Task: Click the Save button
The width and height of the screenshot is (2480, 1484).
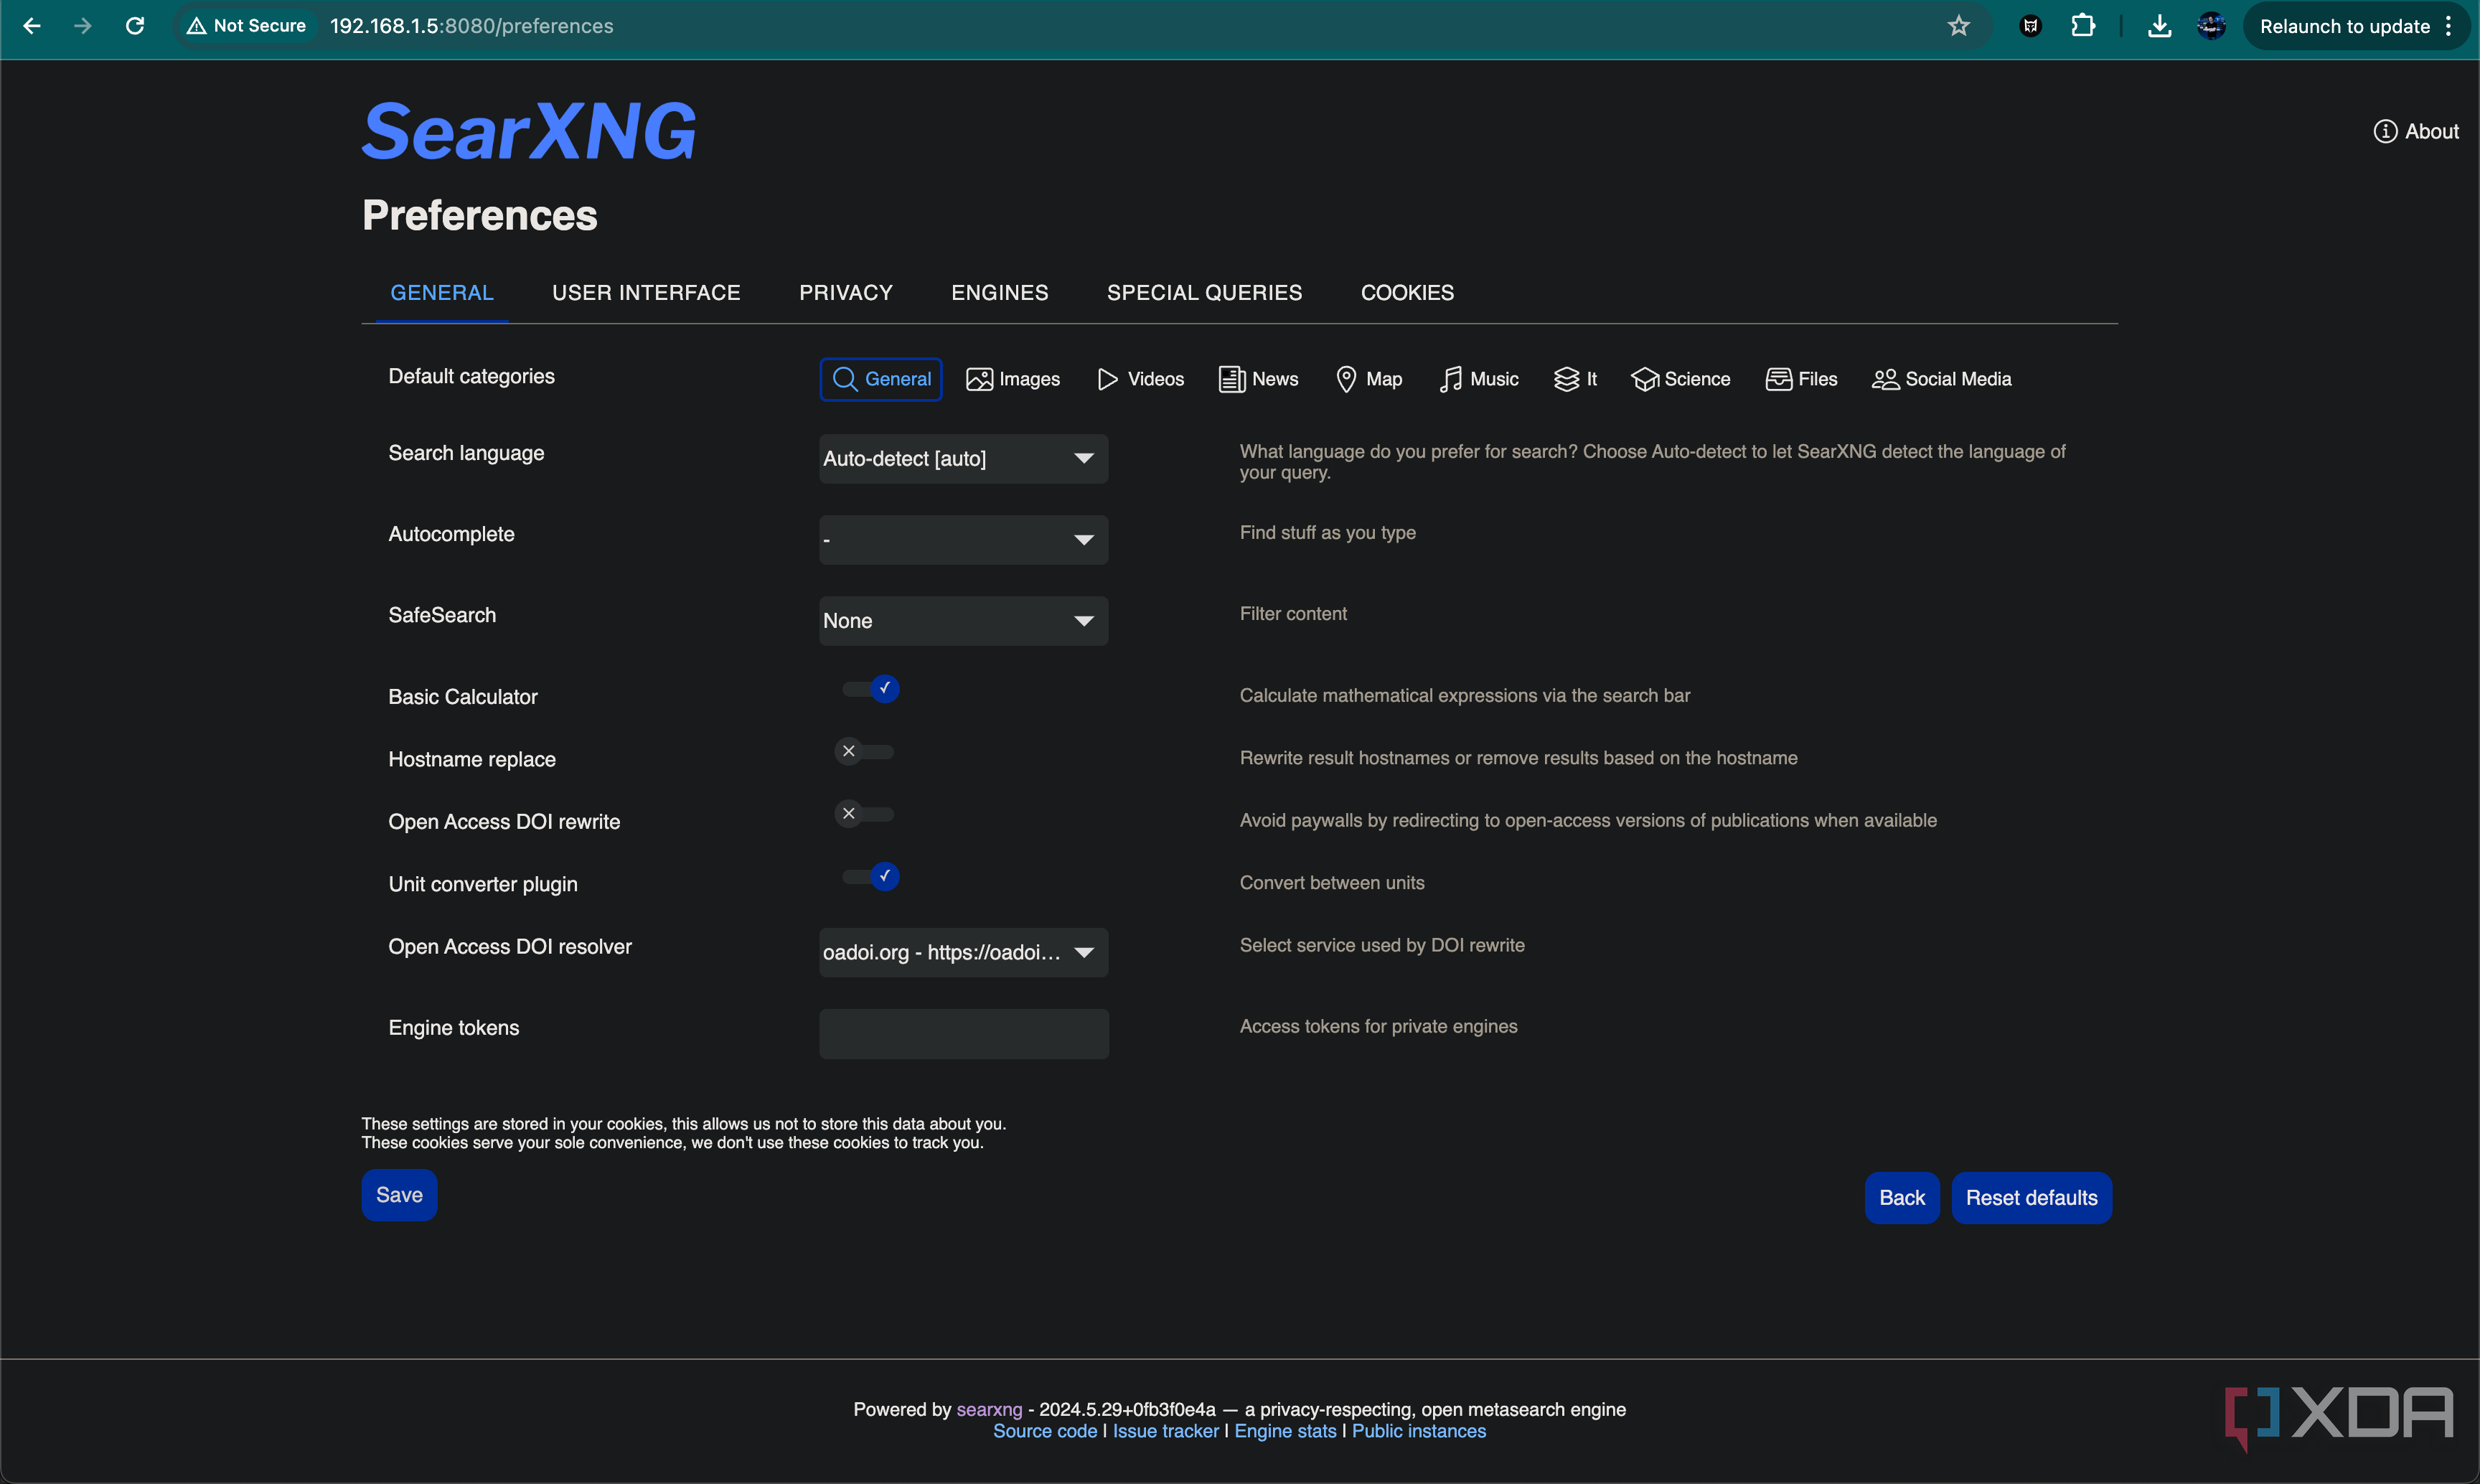Action: [x=399, y=1195]
